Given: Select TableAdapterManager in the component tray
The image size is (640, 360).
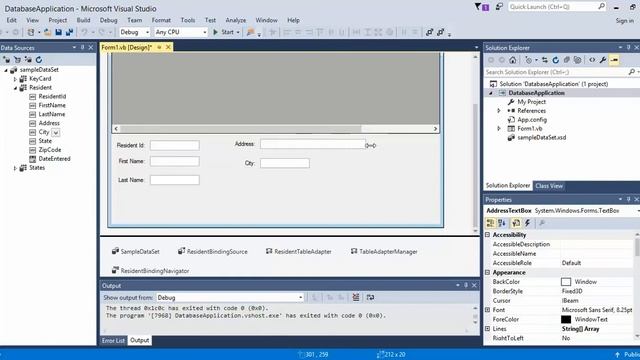Looking at the screenshot, I should click(x=384, y=251).
